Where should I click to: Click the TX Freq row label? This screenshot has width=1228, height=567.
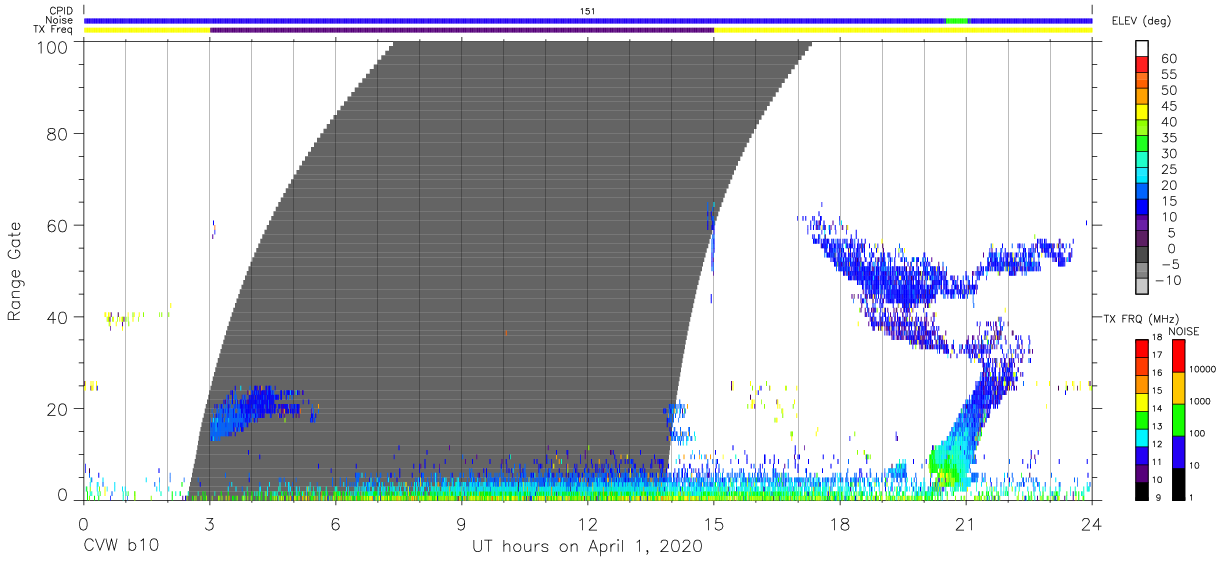coord(54,29)
